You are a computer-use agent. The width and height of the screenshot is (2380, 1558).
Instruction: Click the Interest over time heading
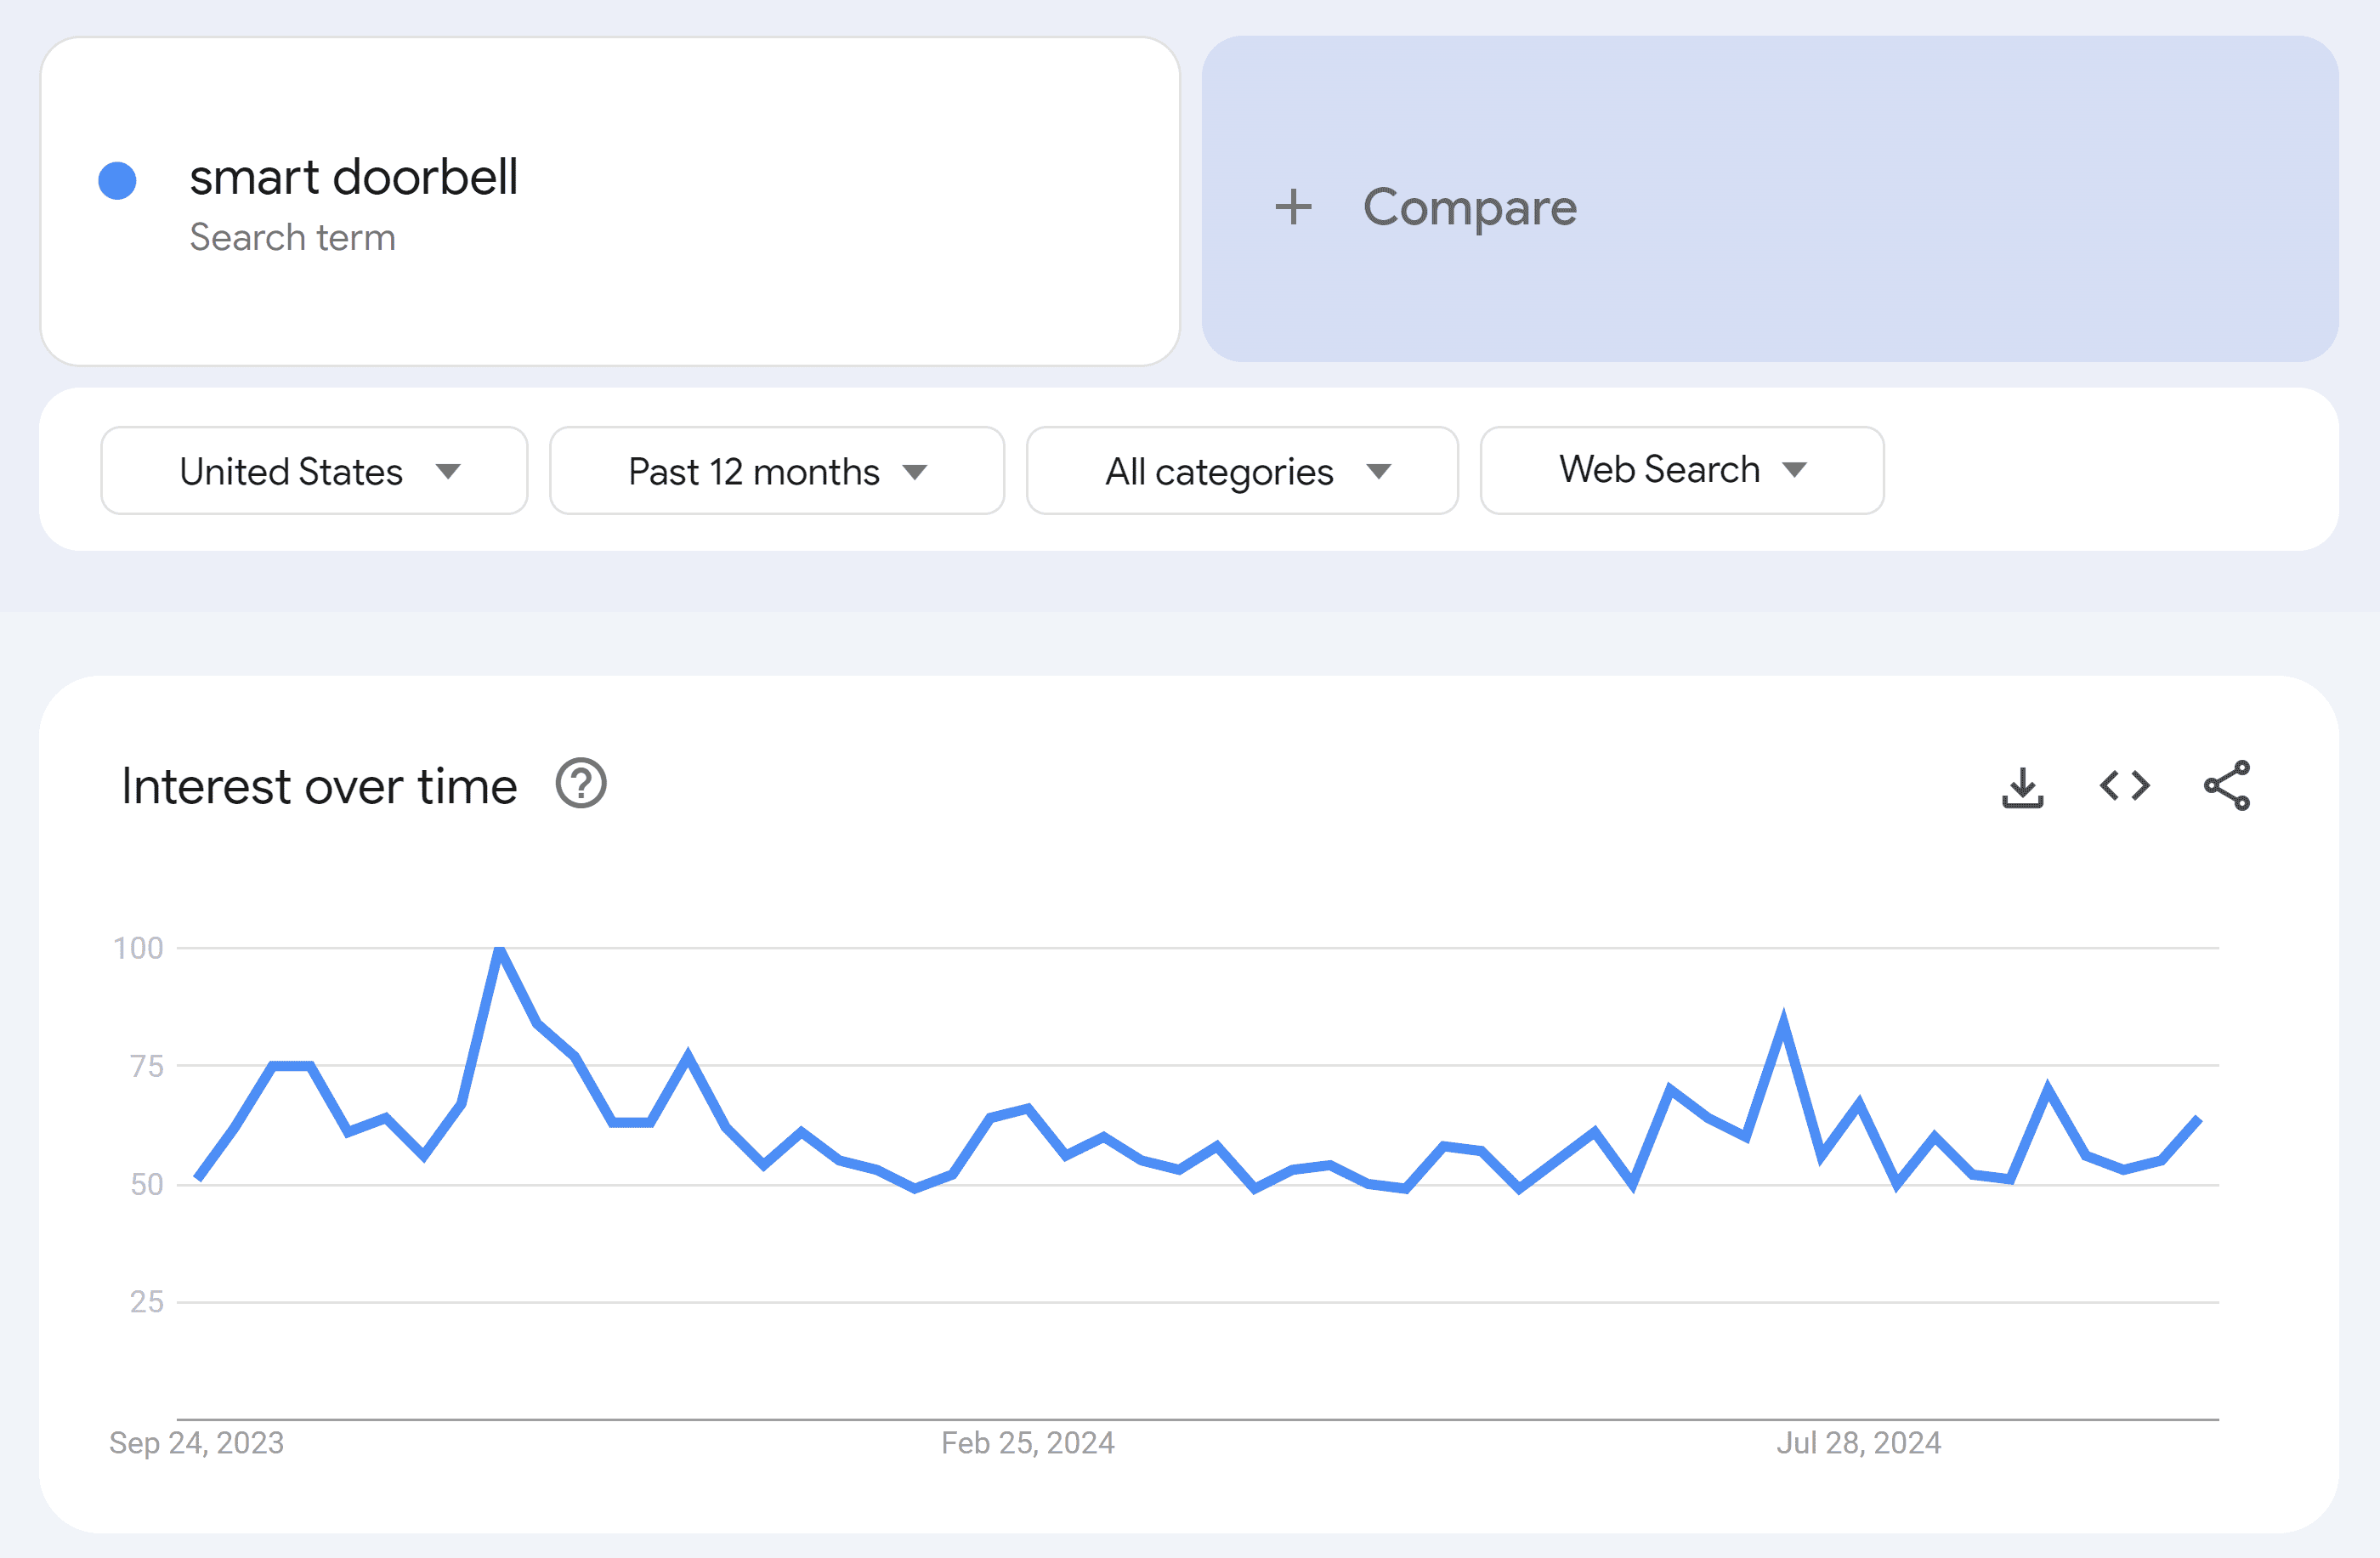pyautogui.click(x=318, y=786)
